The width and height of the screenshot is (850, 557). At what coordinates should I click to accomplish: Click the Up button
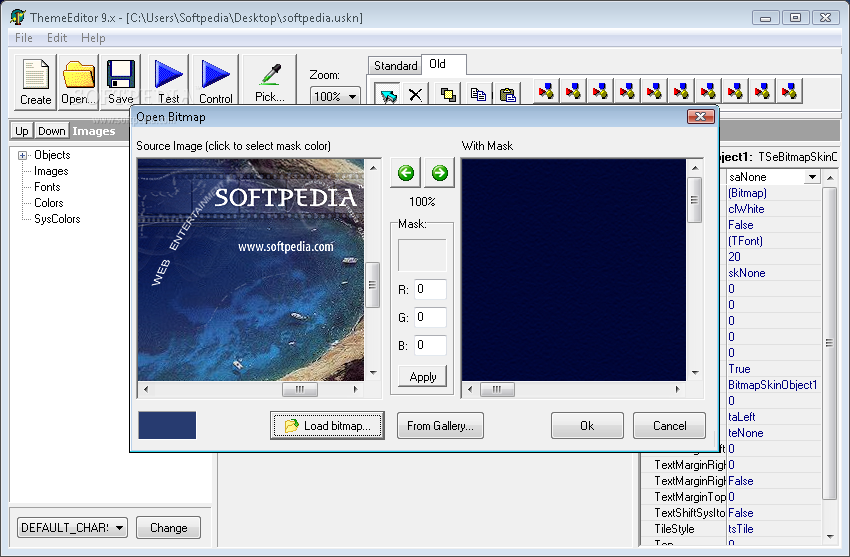pyautogui.click(x=22, y=131)
